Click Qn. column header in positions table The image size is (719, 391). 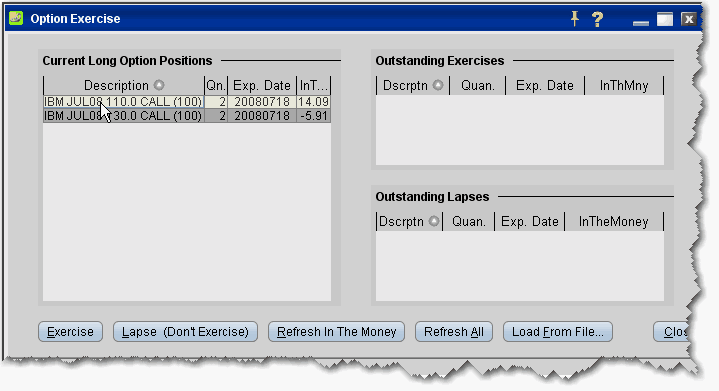(x=216, y=86)
